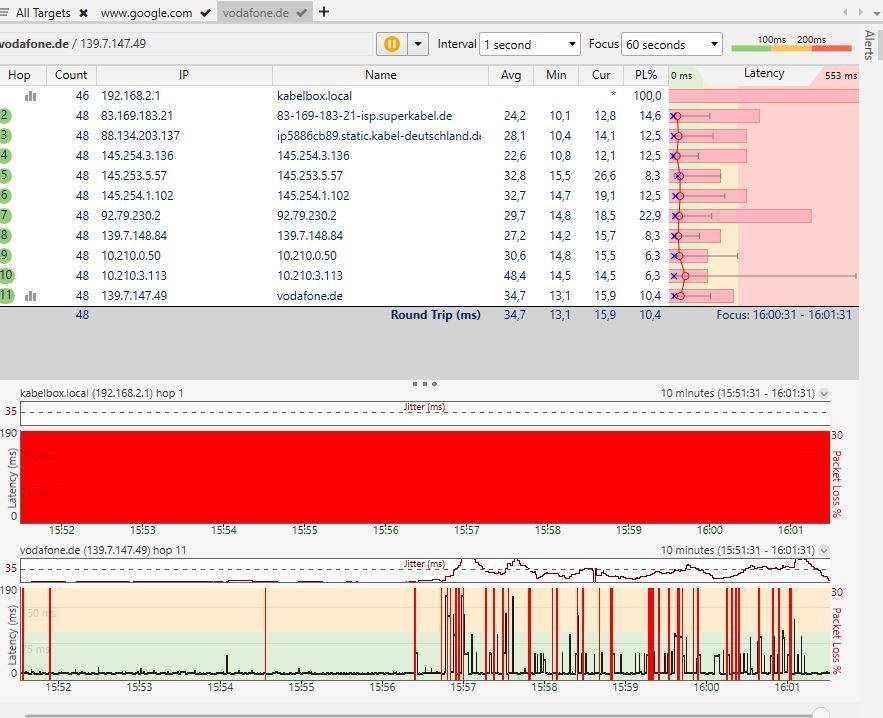Add a new target tab with plus
Screen dimensions: 883x718
[x=324, y=12]
